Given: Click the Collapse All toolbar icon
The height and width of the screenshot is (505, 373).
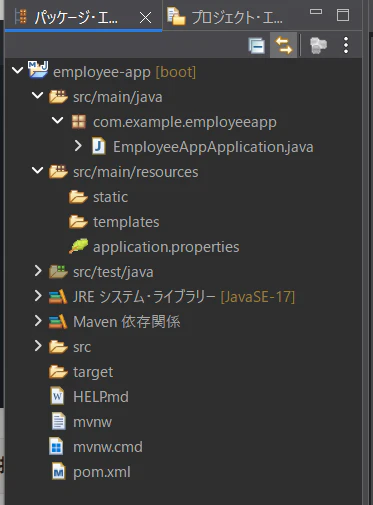Looking at the screenshot, I should point(257,45).
